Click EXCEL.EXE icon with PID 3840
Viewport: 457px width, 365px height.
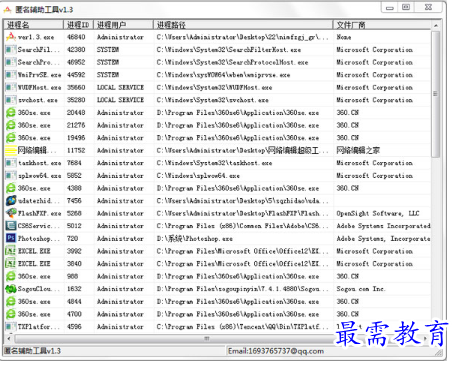click(x=11, y=264)
